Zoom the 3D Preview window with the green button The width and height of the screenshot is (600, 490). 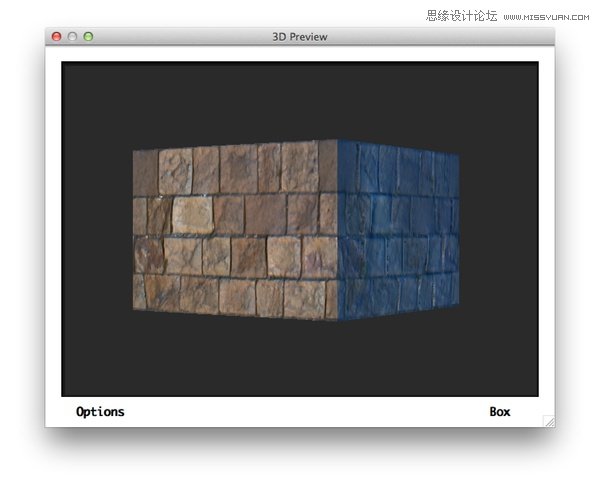coord(88,36)
